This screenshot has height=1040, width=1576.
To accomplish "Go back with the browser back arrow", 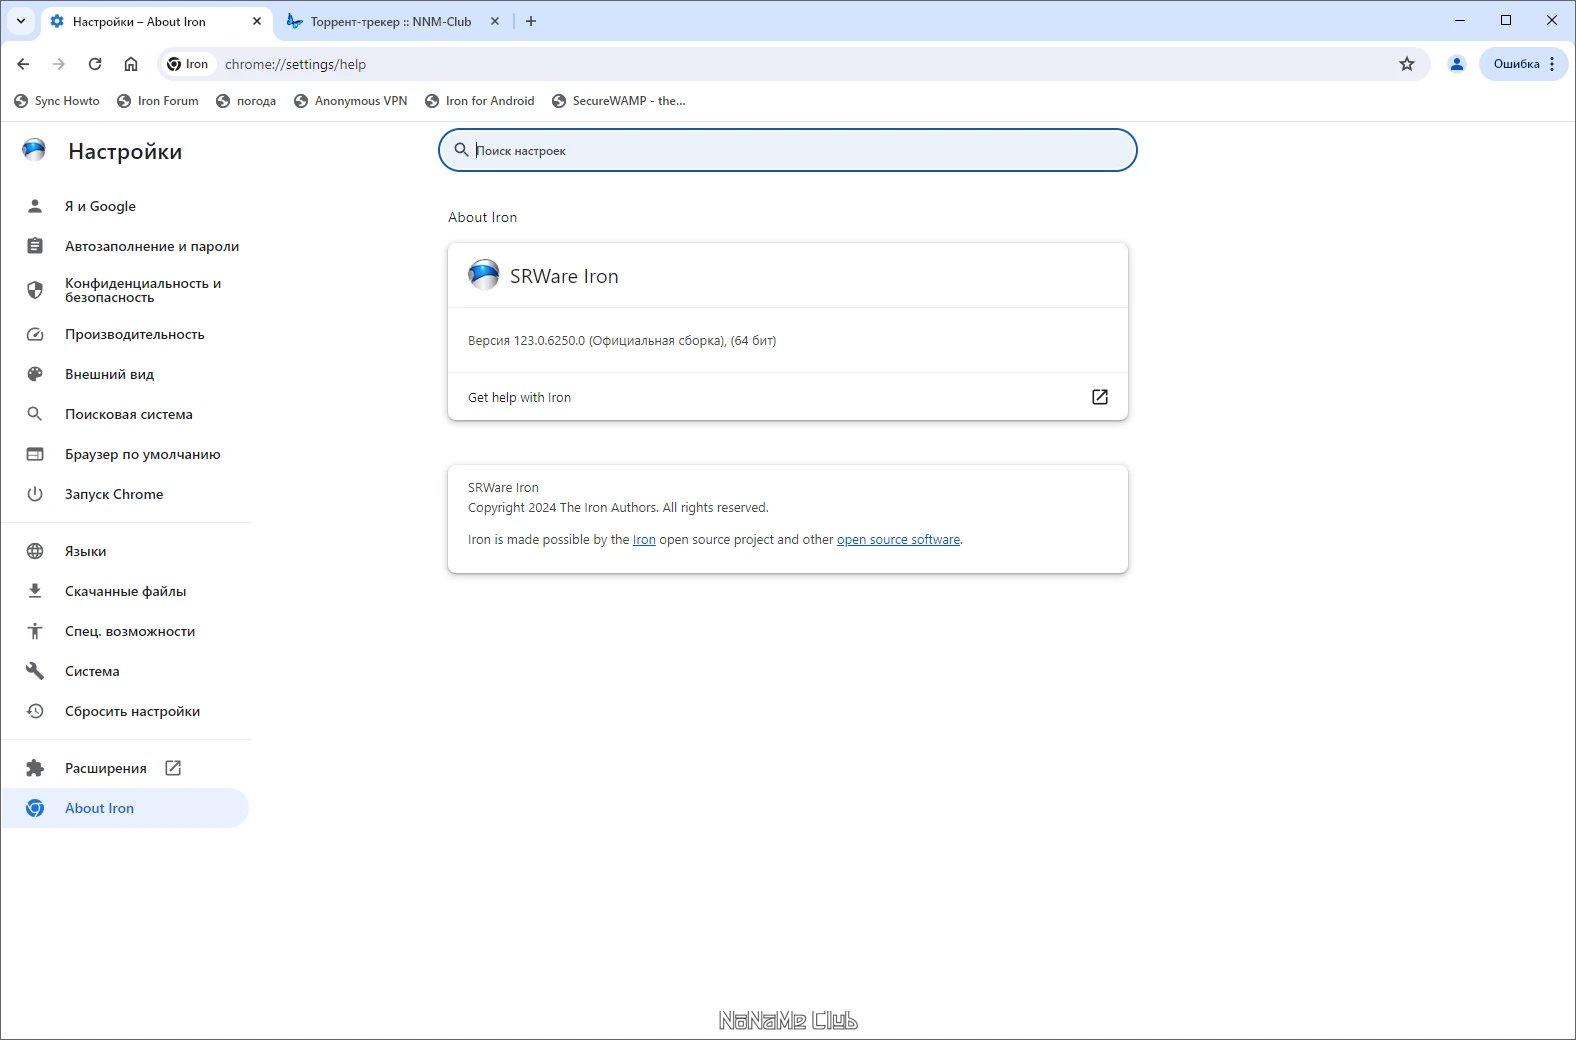I will (x=23, y=64).
